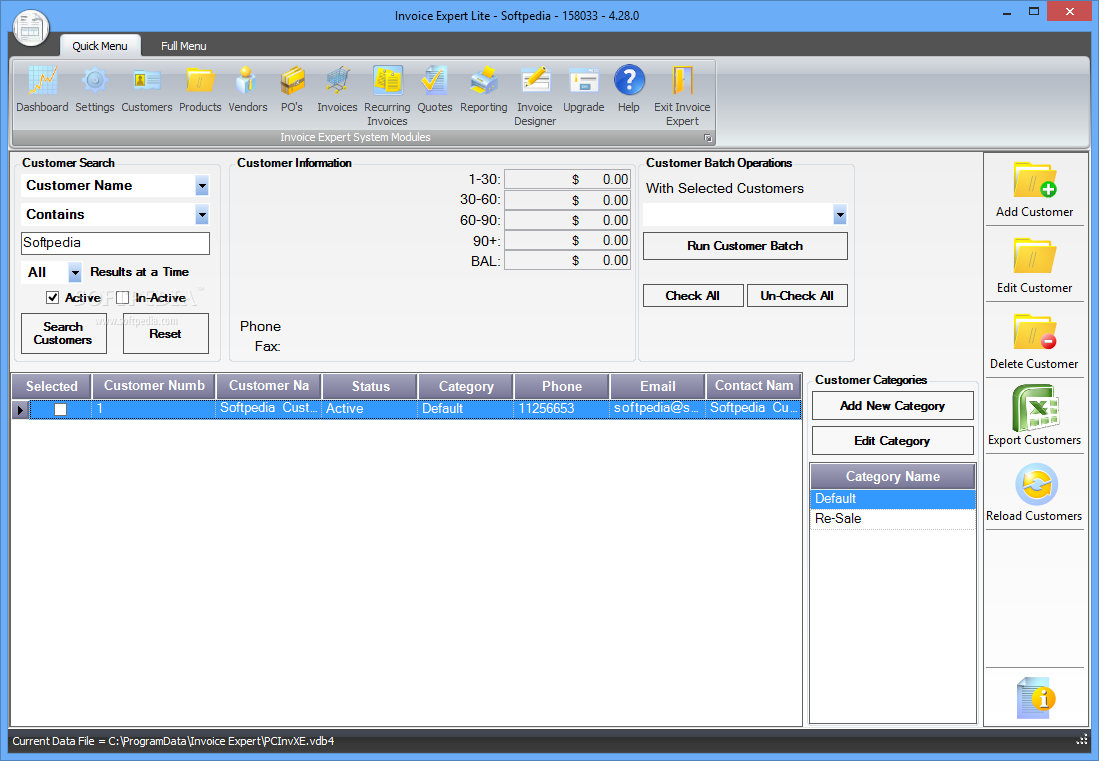Viewport: 1099px width, 761px height.
Task: Sort by Email column header
Action: point(657,386)
